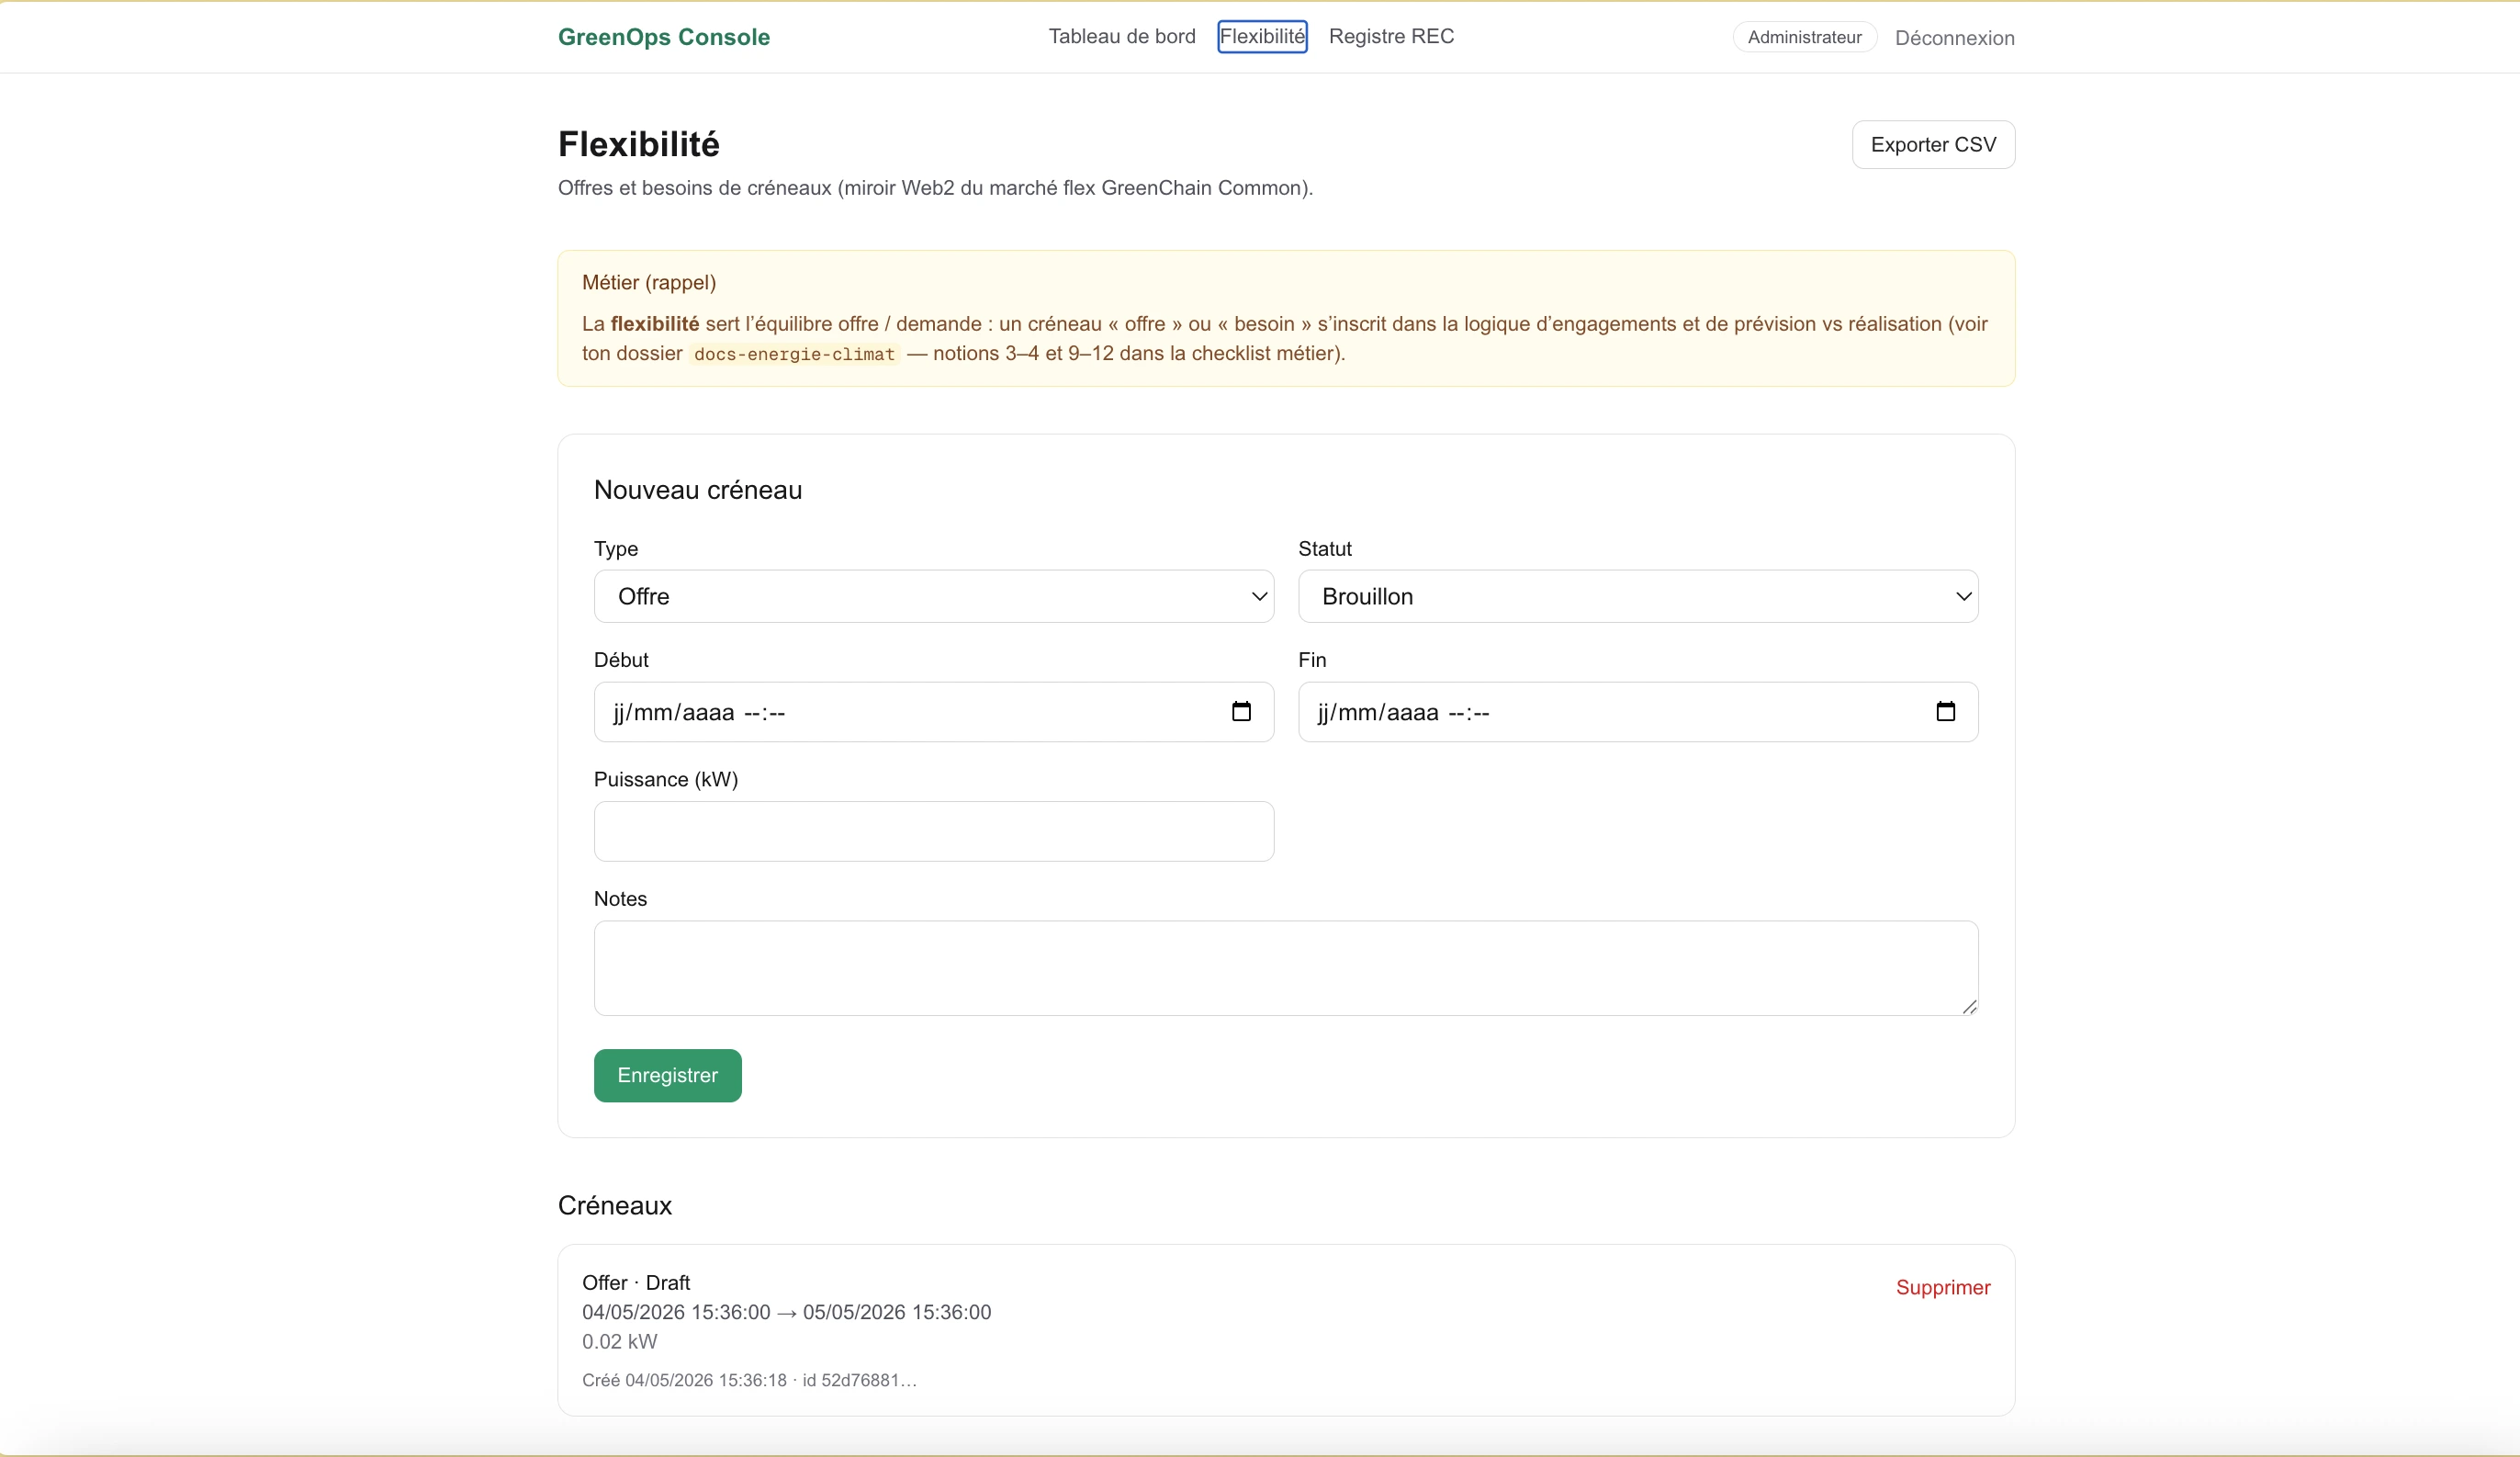Click the GreenOps Console logo link
This screenshot has width=2520, height=1457.
664,37
